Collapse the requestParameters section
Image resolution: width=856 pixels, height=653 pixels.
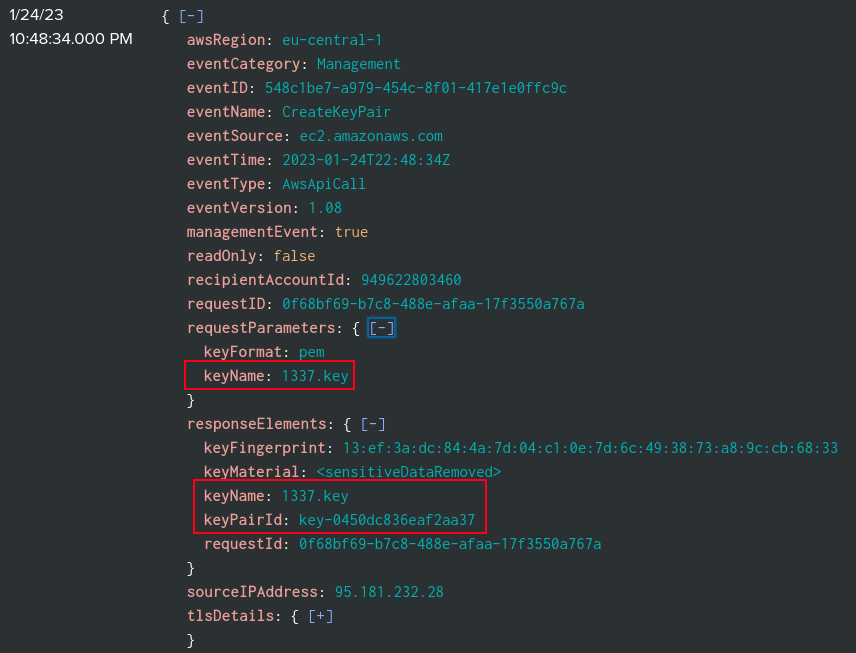tap(382, 328)
